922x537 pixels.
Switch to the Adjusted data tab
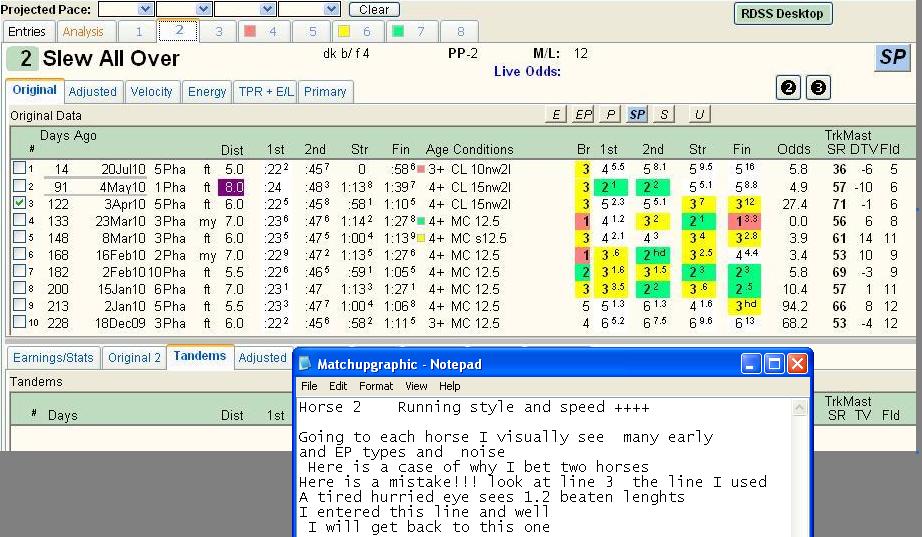pos(93,92)
